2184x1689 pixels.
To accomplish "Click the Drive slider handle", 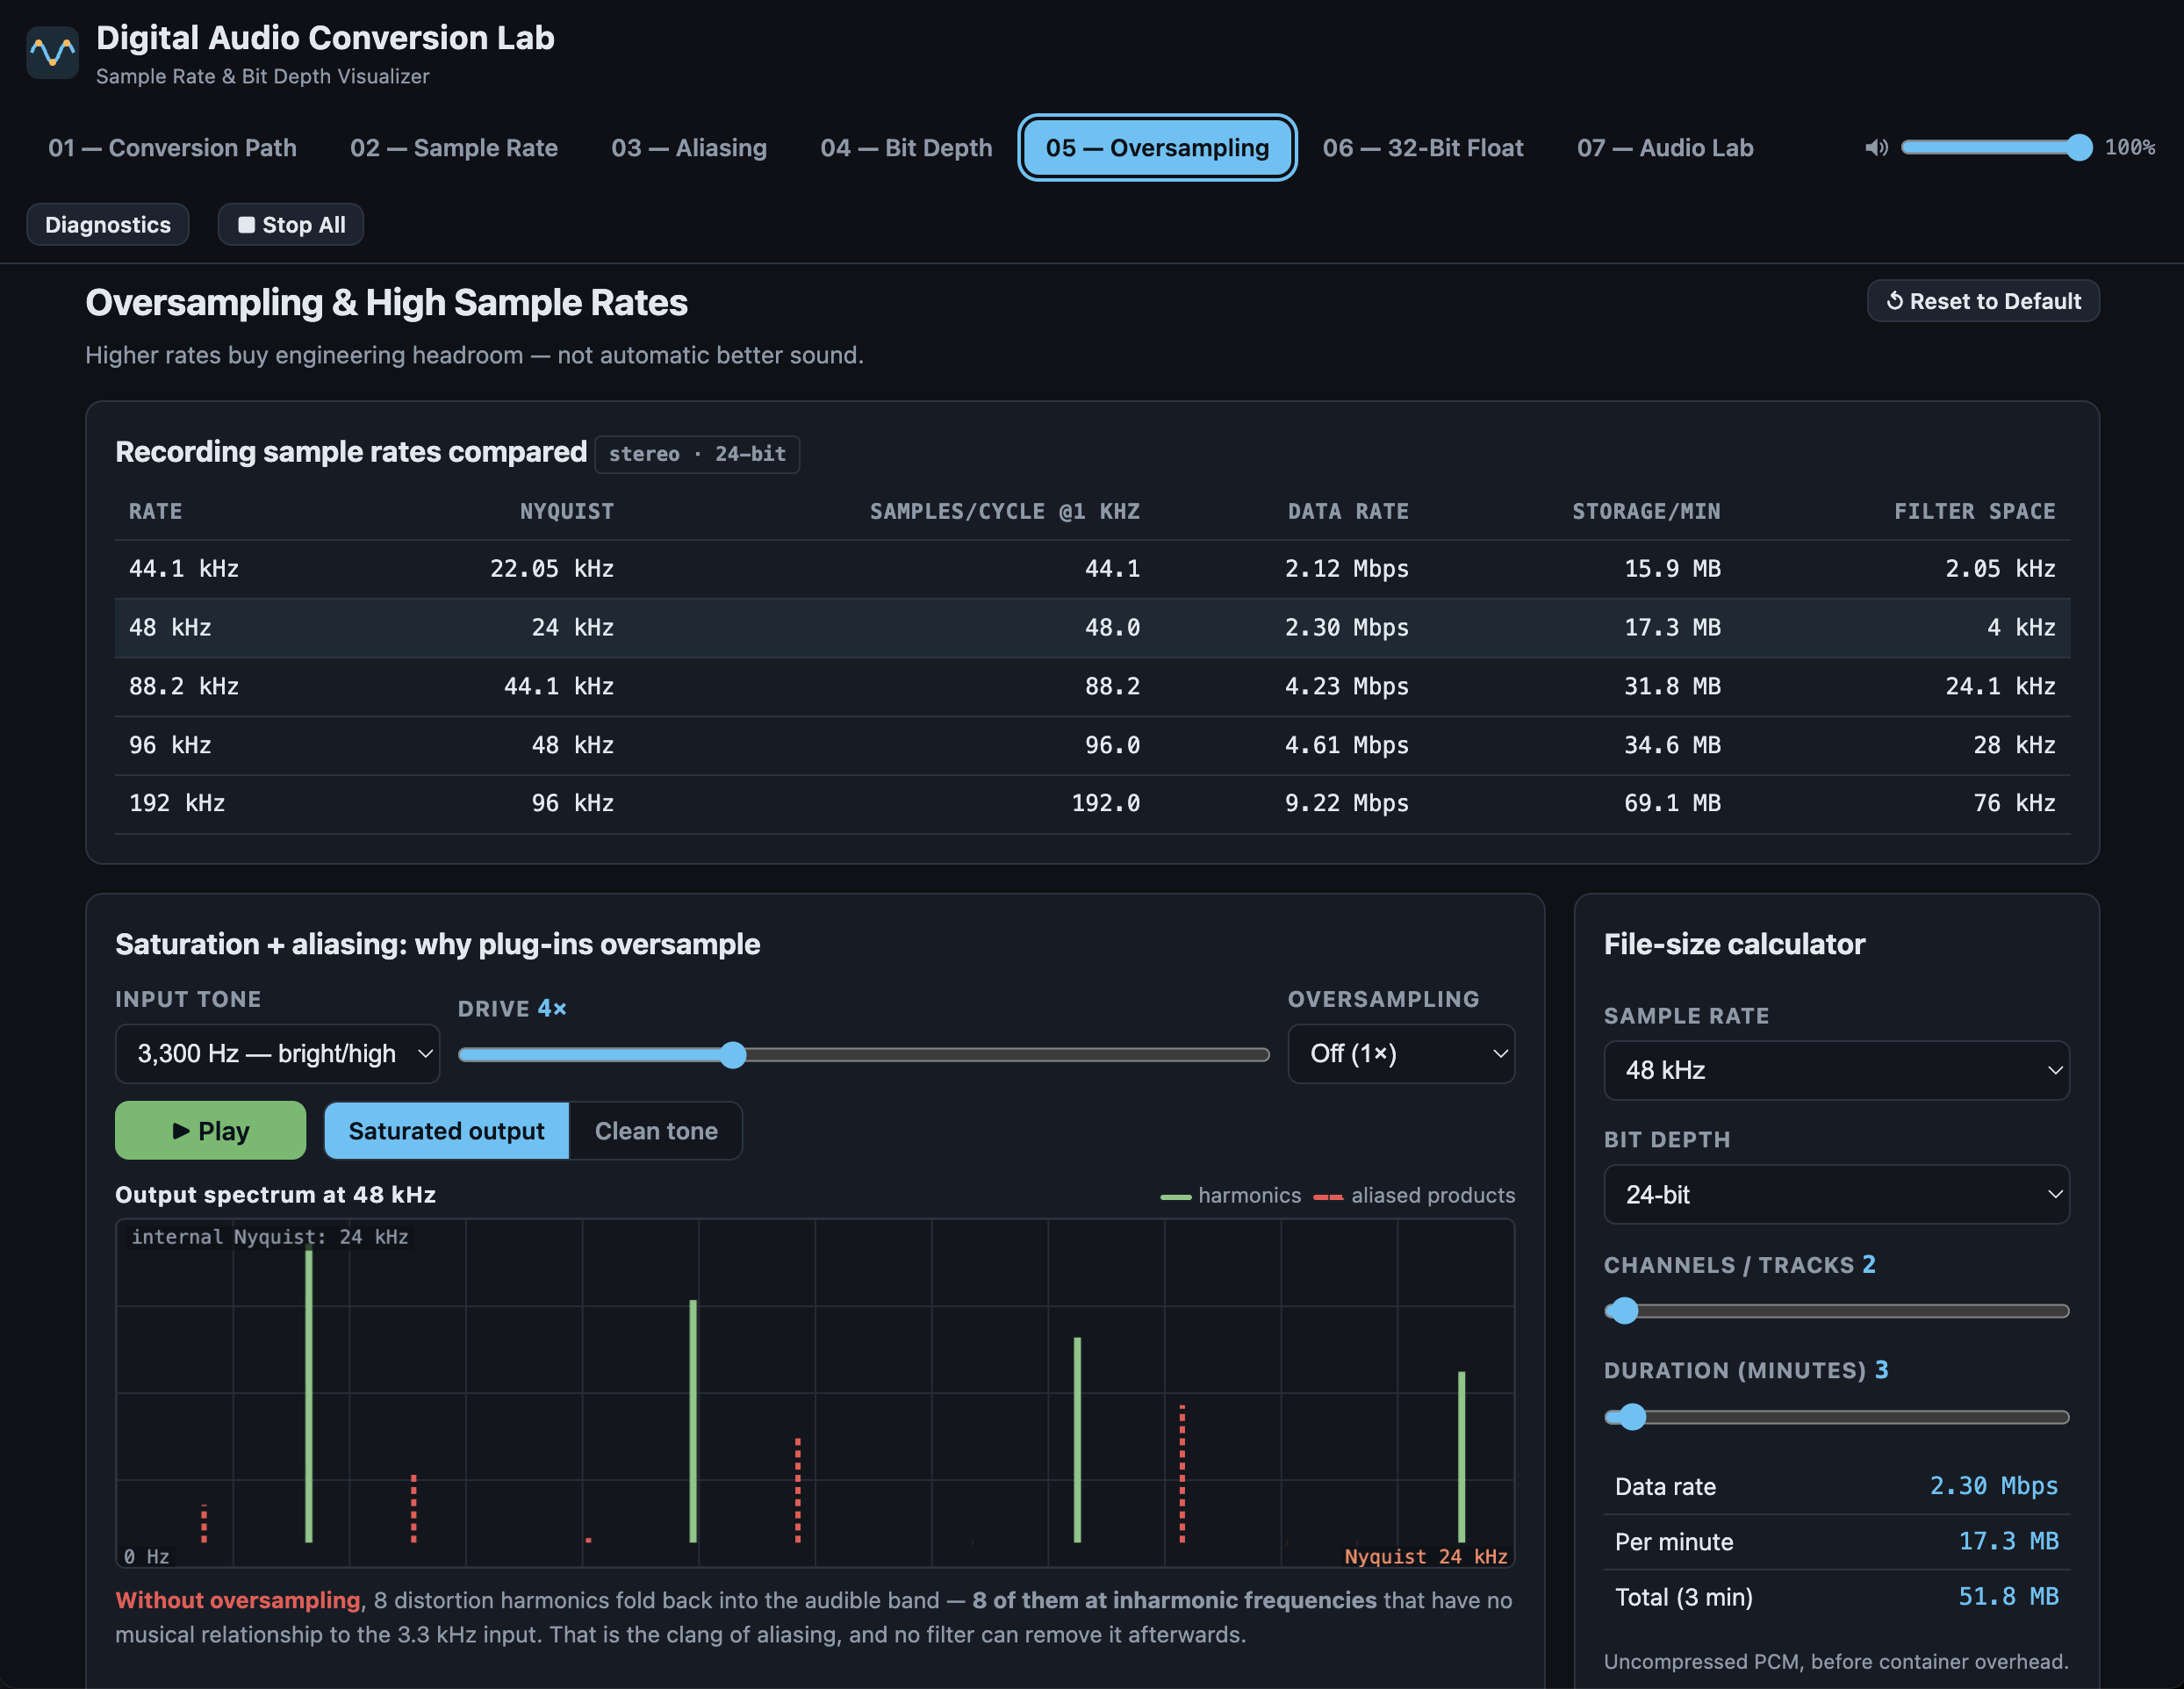I will point(733,1055).
